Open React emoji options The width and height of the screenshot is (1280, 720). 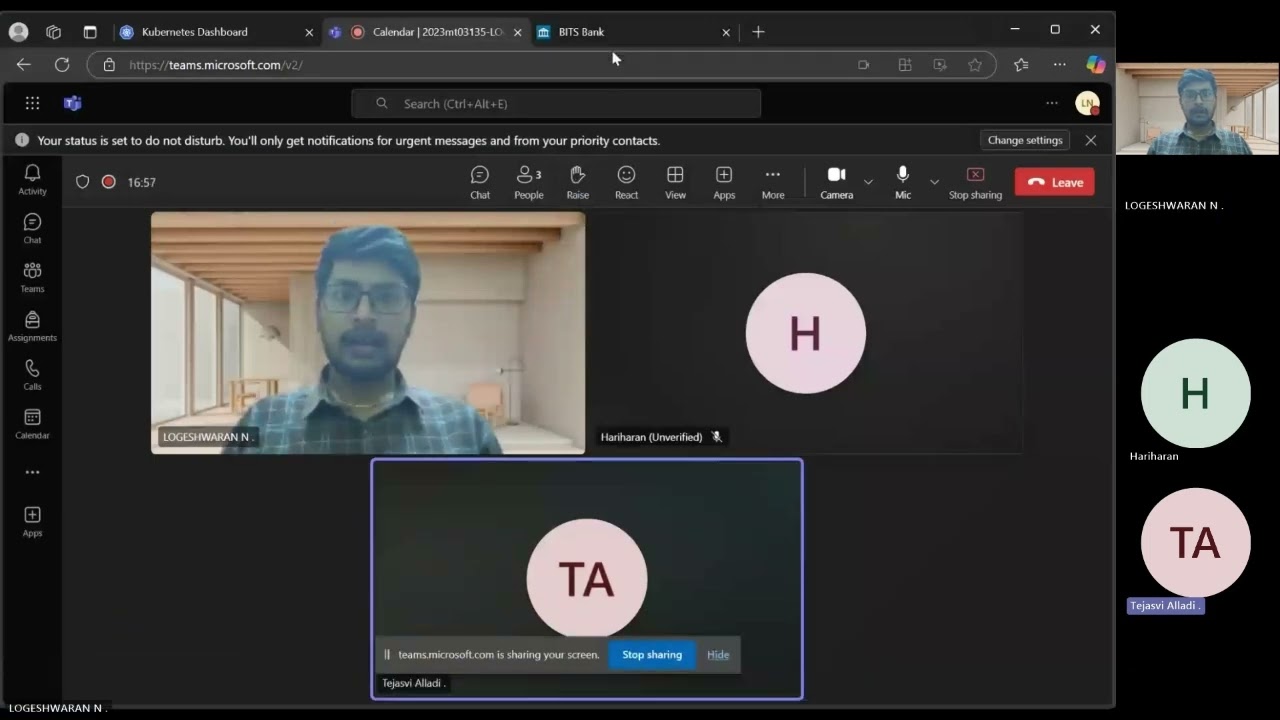pyautogui.click(x=626, y=182)
